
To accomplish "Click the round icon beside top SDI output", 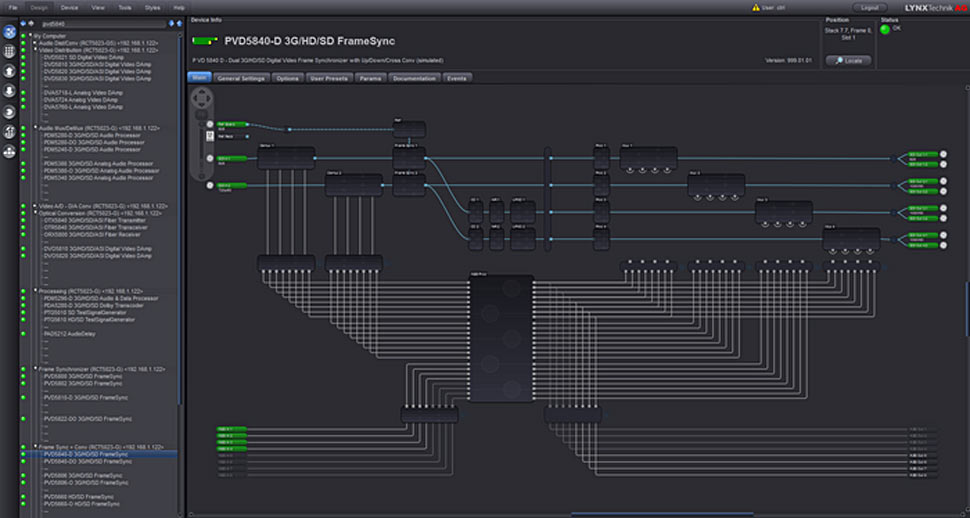I will pyautogui.click(x=943, y=154).
